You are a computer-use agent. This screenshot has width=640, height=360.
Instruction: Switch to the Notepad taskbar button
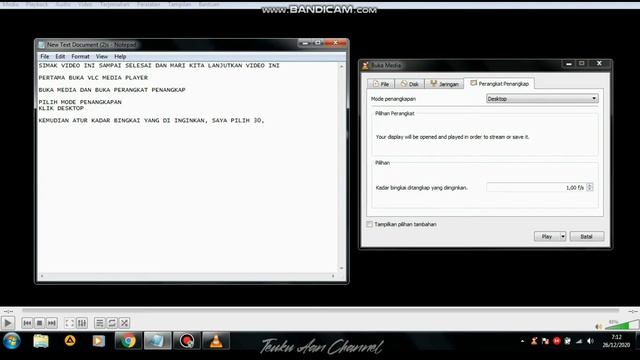tap(157, 341)
